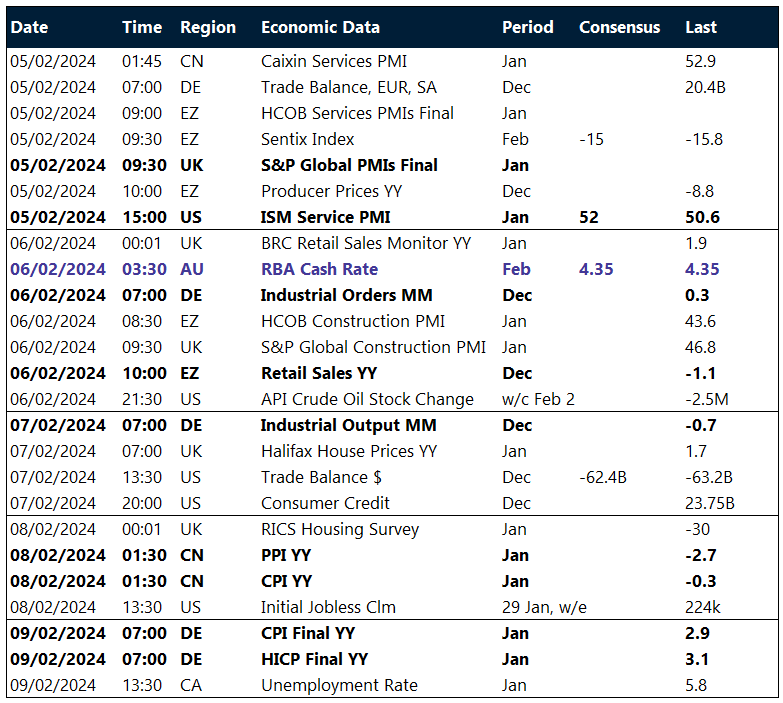Click the Sentix Index entry
The width and height of the screenshot is (783, 703).
point(307,139)
